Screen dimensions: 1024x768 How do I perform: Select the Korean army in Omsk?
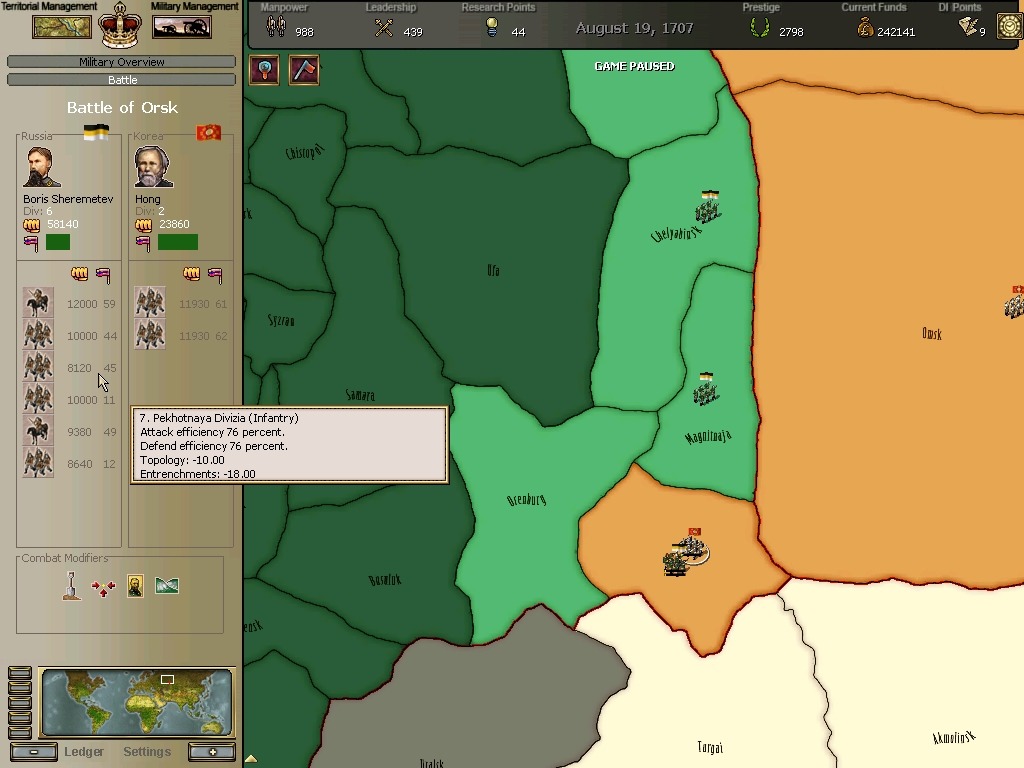click(1014, 302)
